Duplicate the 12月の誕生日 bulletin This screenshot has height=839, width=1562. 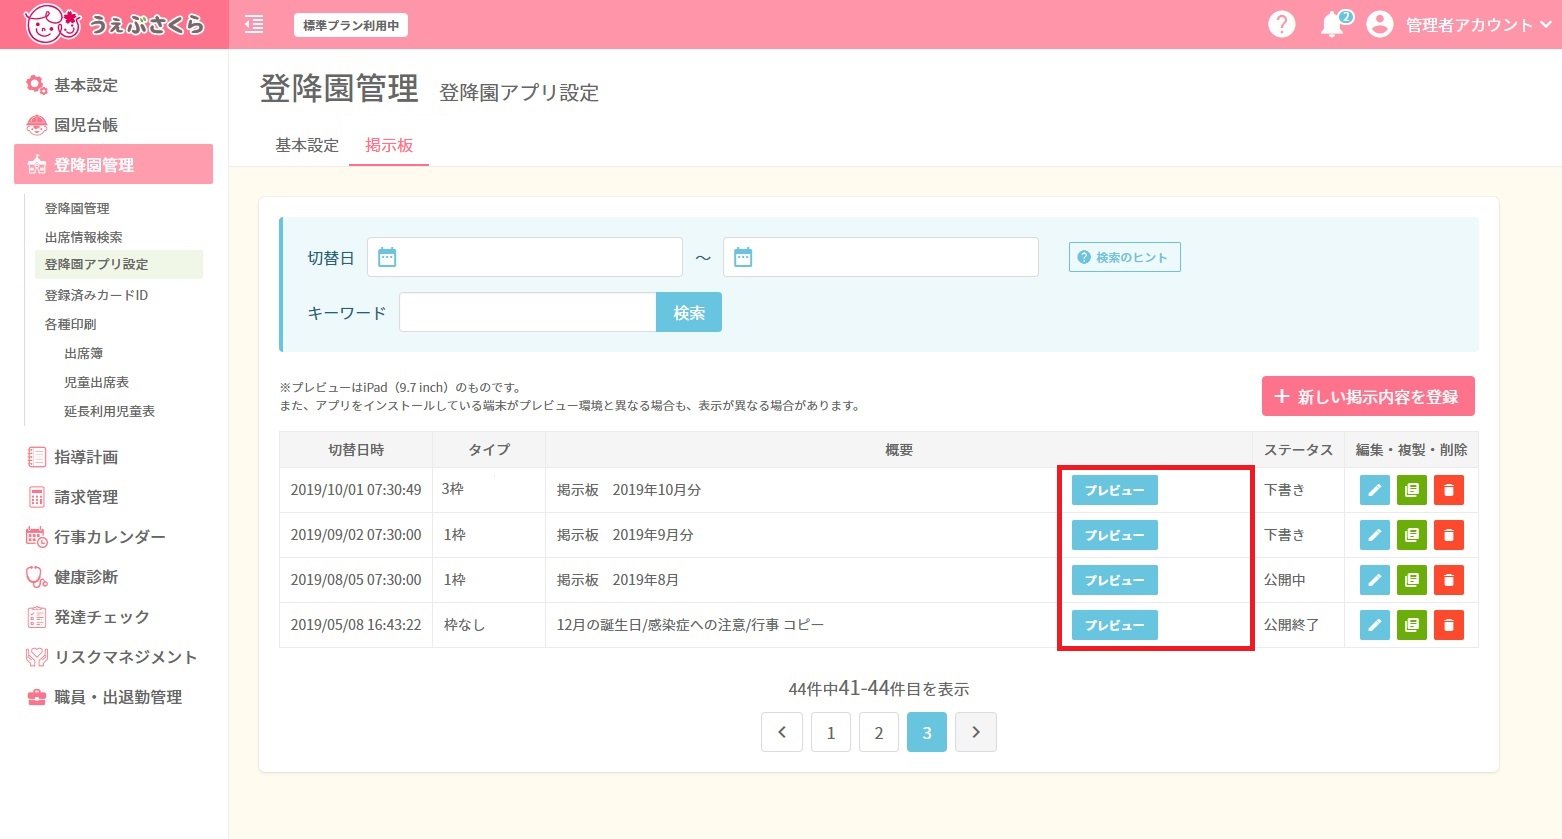tap(1412, 625)
